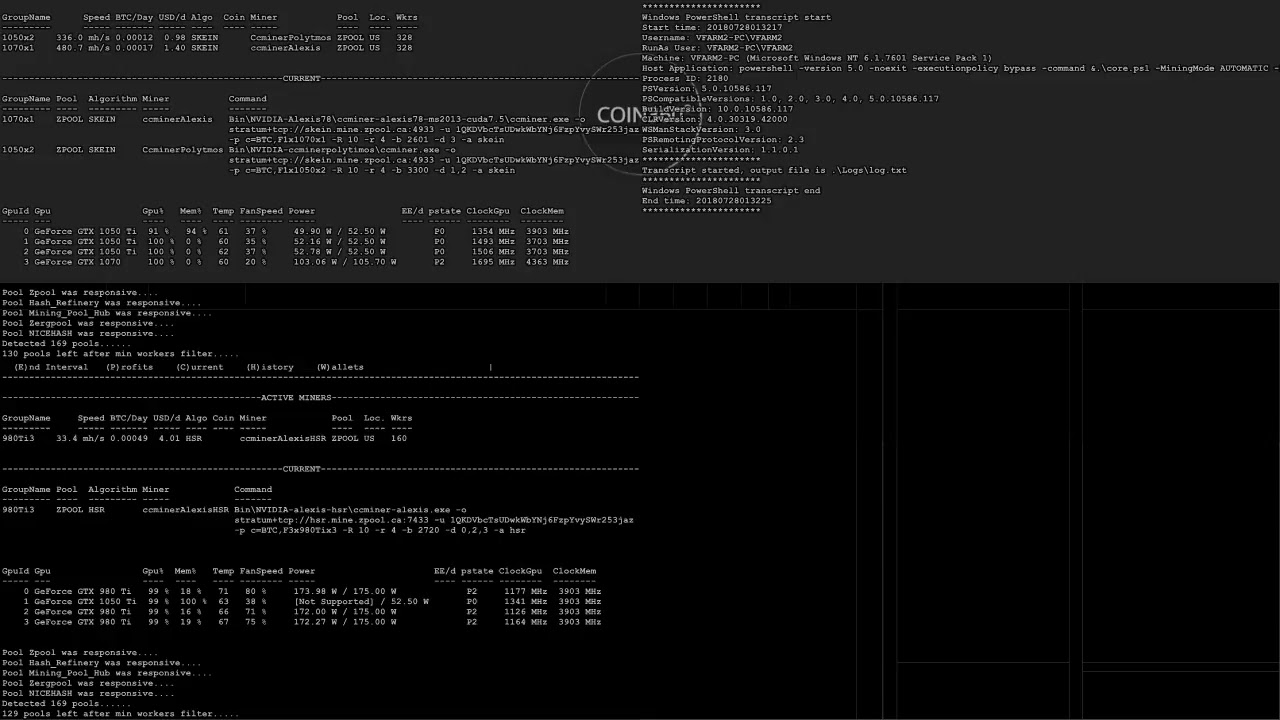Click 'PSVersion: 5.0.10586.117' line
1280x720 pixels.
point(707,89)
